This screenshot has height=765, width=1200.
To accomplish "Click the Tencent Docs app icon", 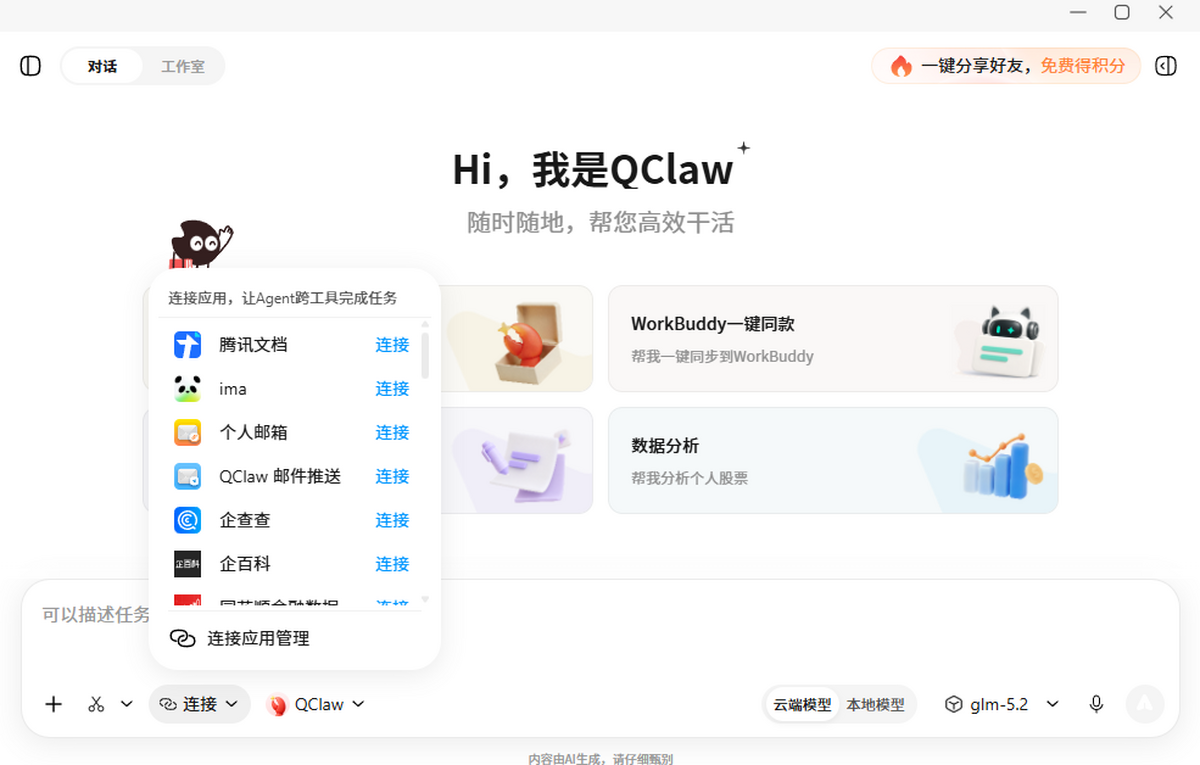I will click(x=188, y=345).
